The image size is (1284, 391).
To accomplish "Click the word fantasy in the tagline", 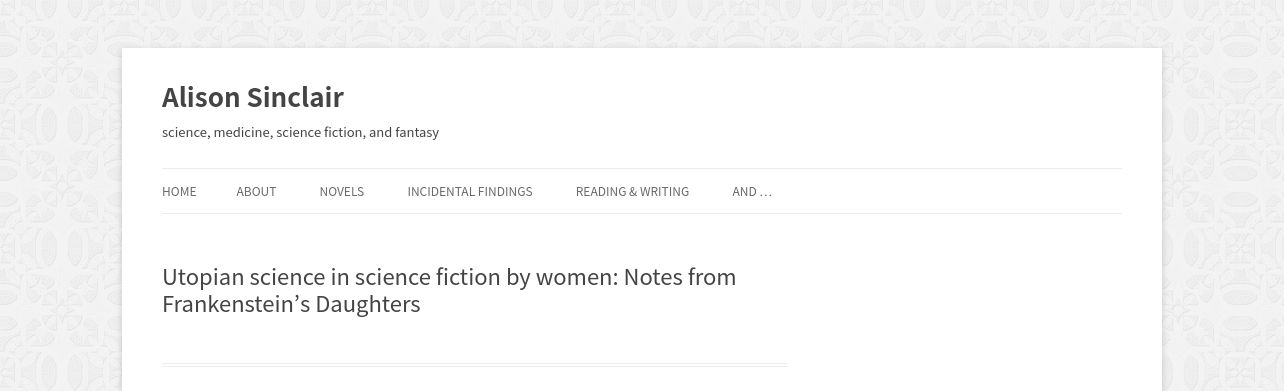I will point(417,132).
